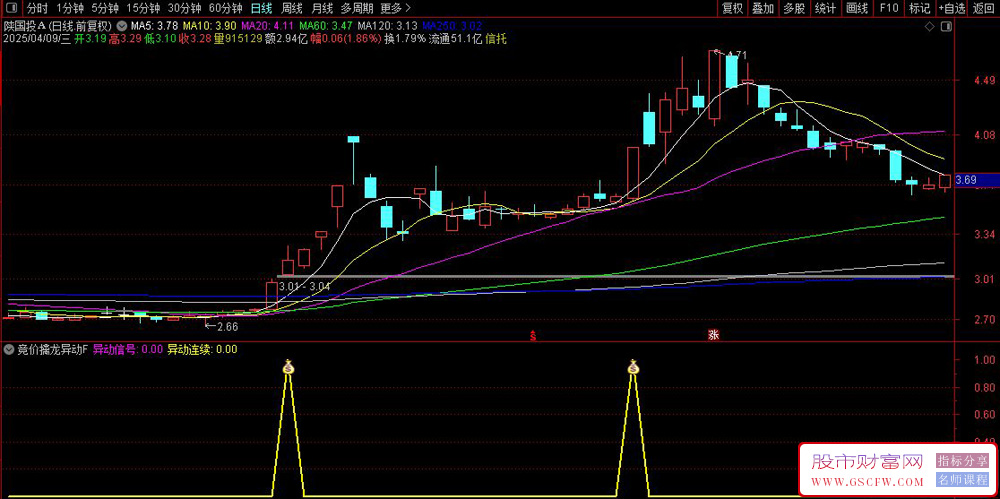1000x499 pixels.
Task: Click the 涨 marker below candles
Action: [713, 335]
